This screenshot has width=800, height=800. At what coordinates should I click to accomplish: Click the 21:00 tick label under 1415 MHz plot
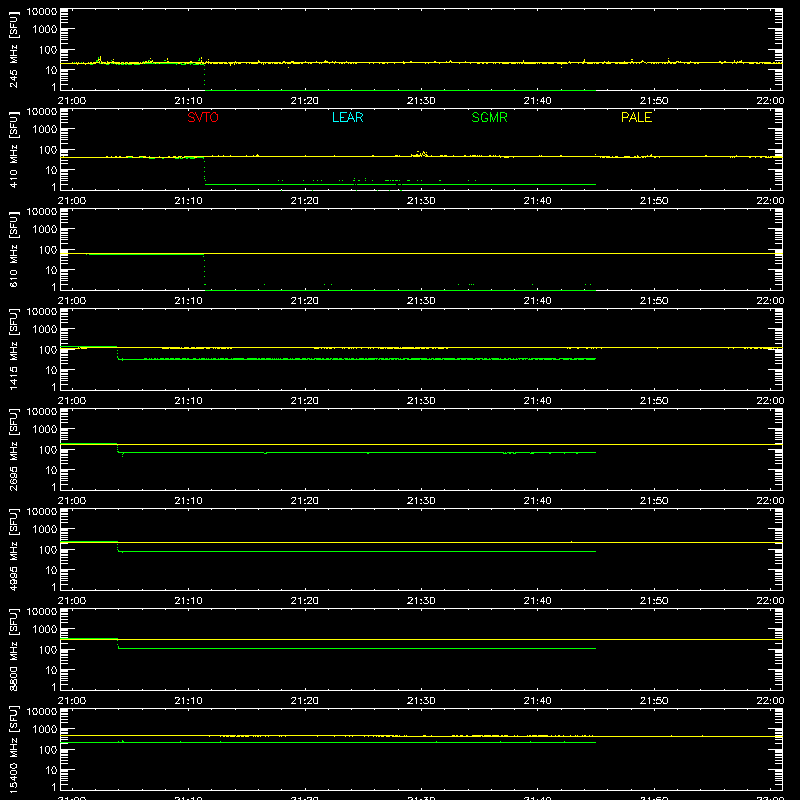(x=72, y=401)
